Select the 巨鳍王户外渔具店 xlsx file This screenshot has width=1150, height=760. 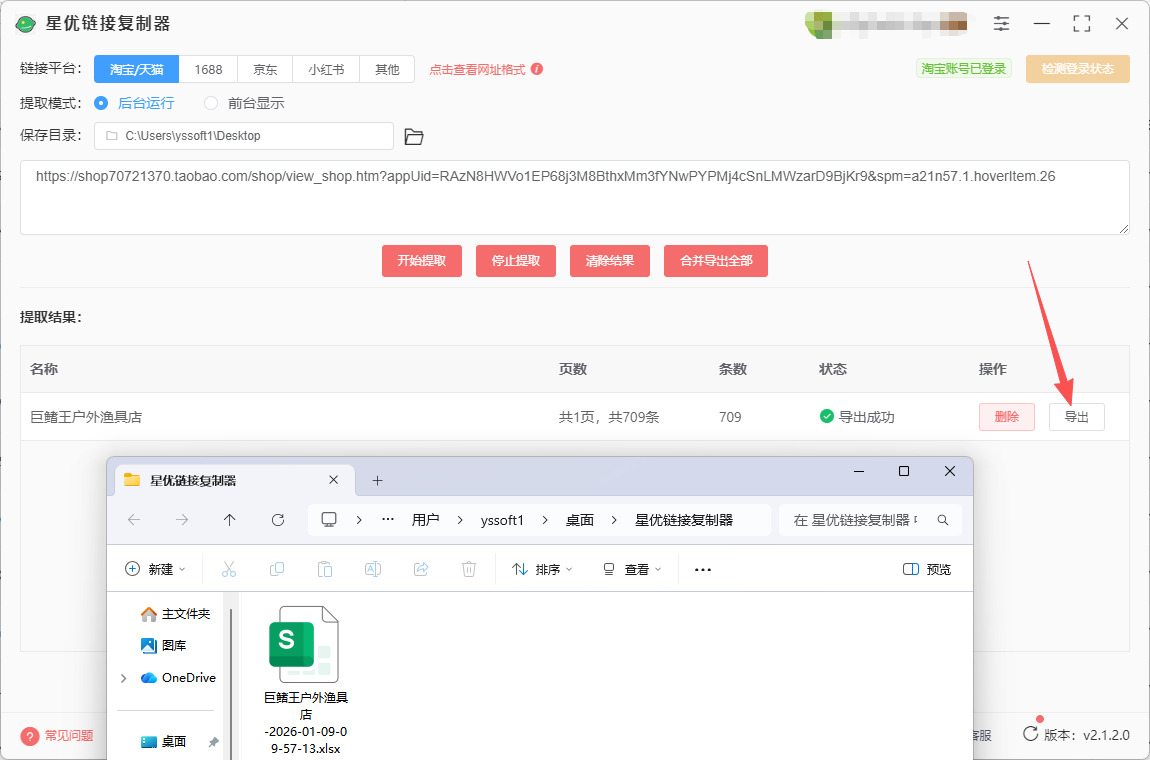306,681
